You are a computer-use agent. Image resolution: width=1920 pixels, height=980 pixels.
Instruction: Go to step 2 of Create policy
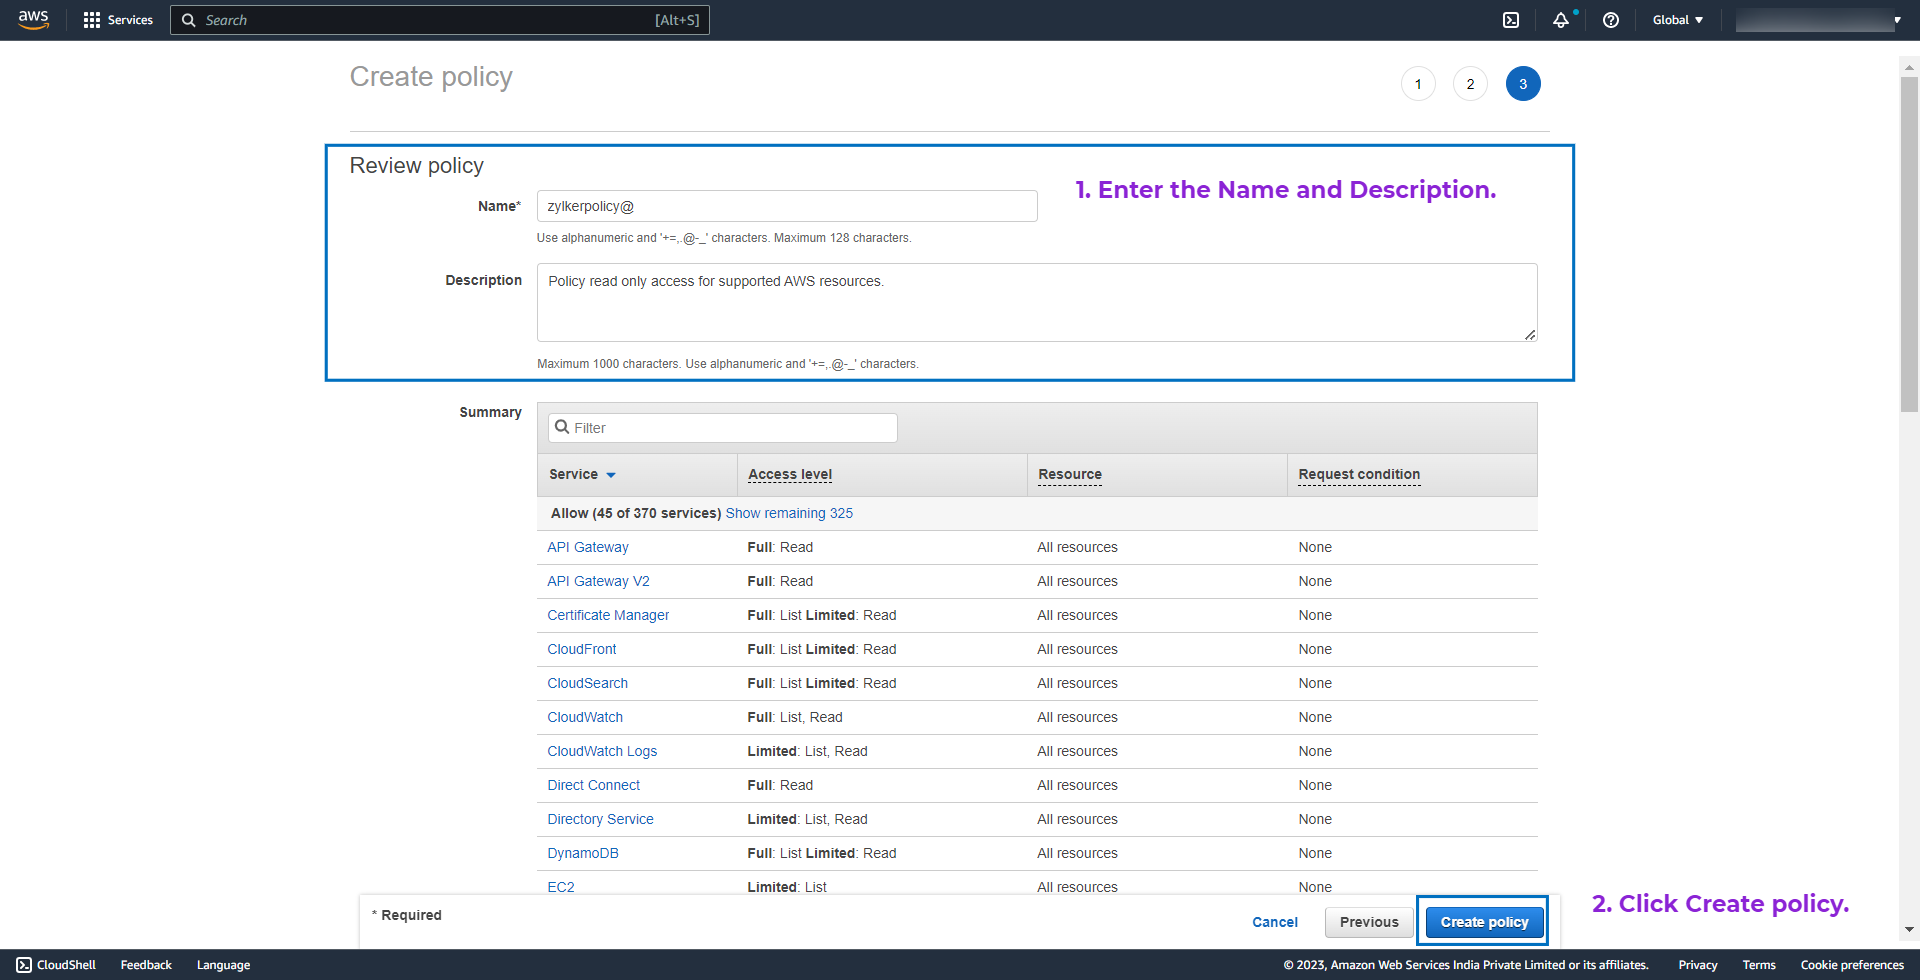point(1470,84)
